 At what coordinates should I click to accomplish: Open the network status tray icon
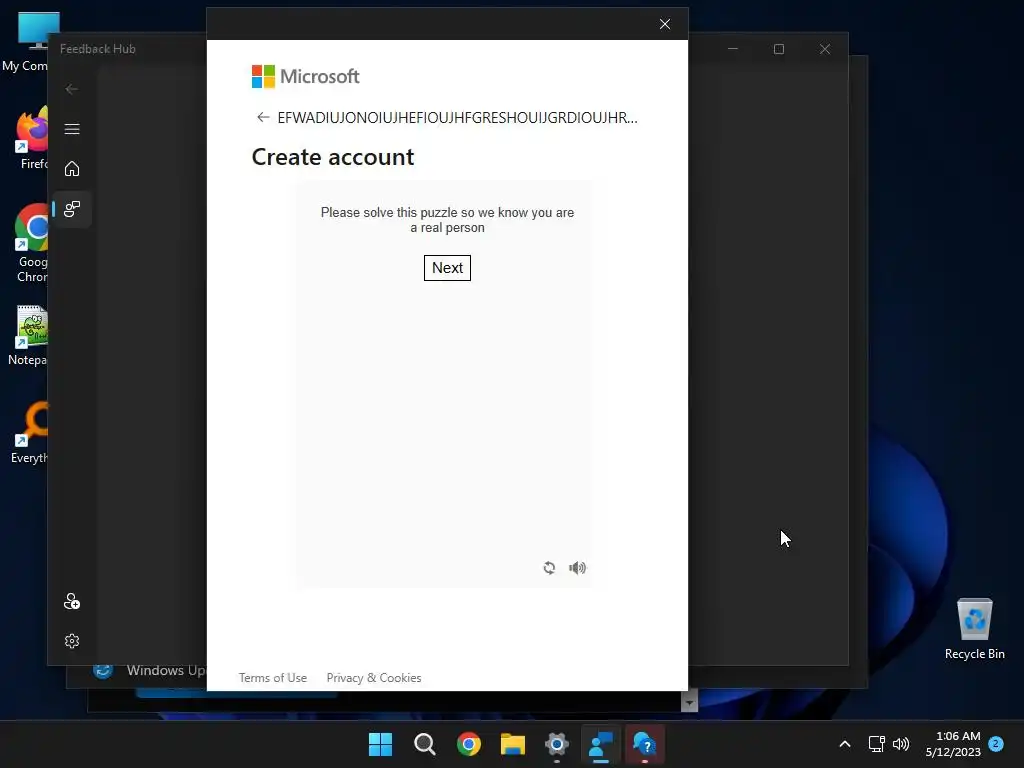tap(876, 744)
